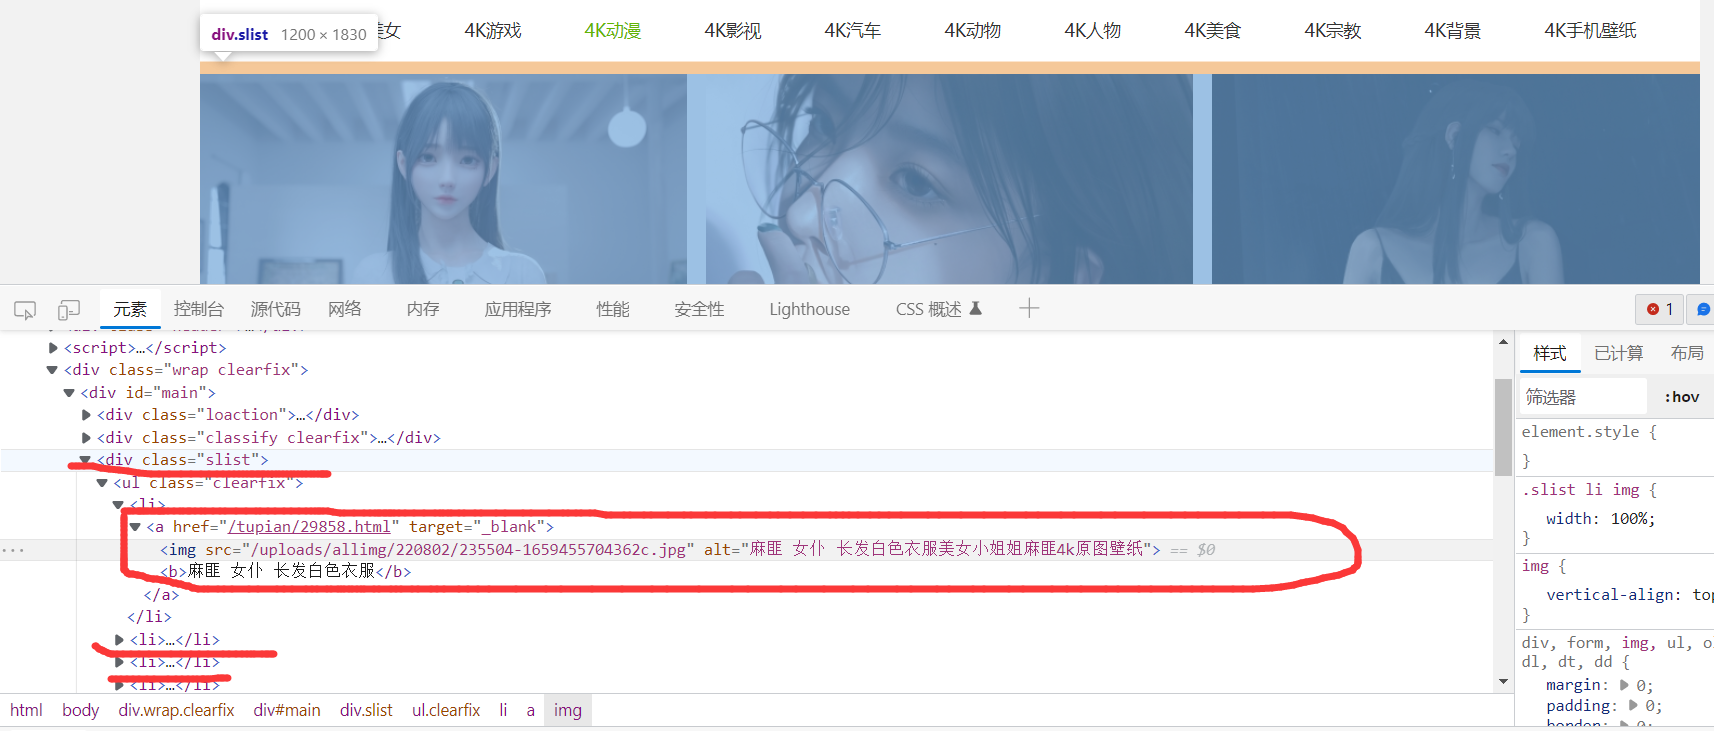Click the scroll-down arrow of the DOM tree

coord(1503,682)
